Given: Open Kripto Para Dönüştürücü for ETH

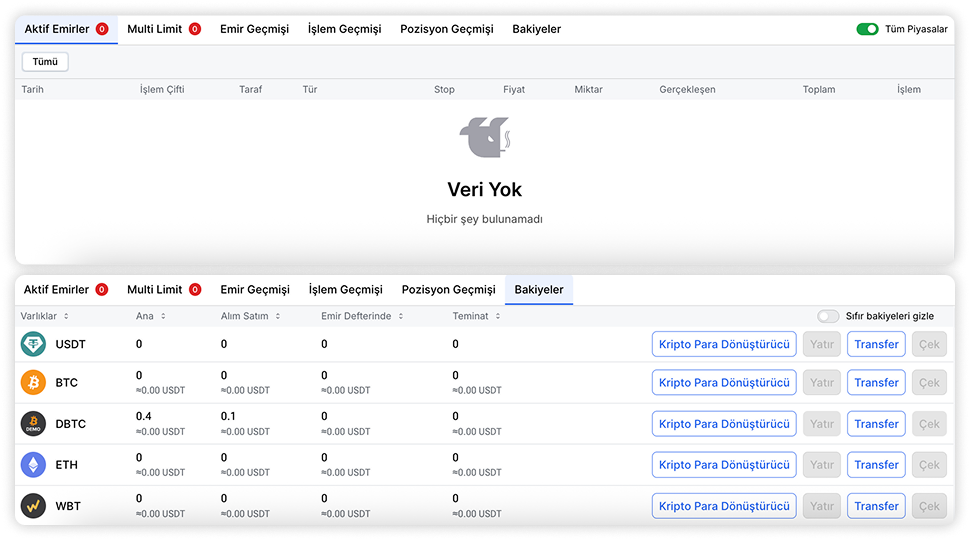Looking at the screenshot, I should point(724,465).
